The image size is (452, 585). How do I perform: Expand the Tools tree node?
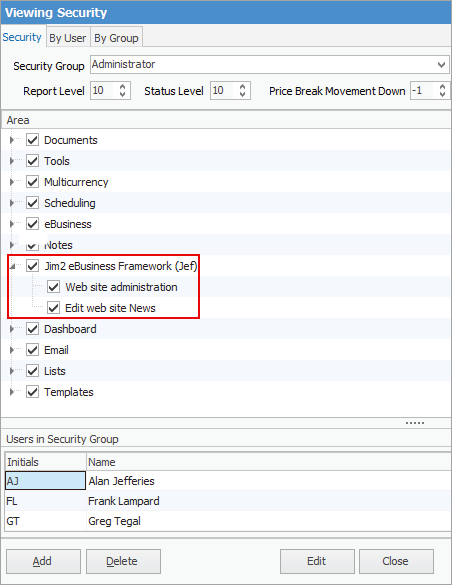(x=12, y=161)
